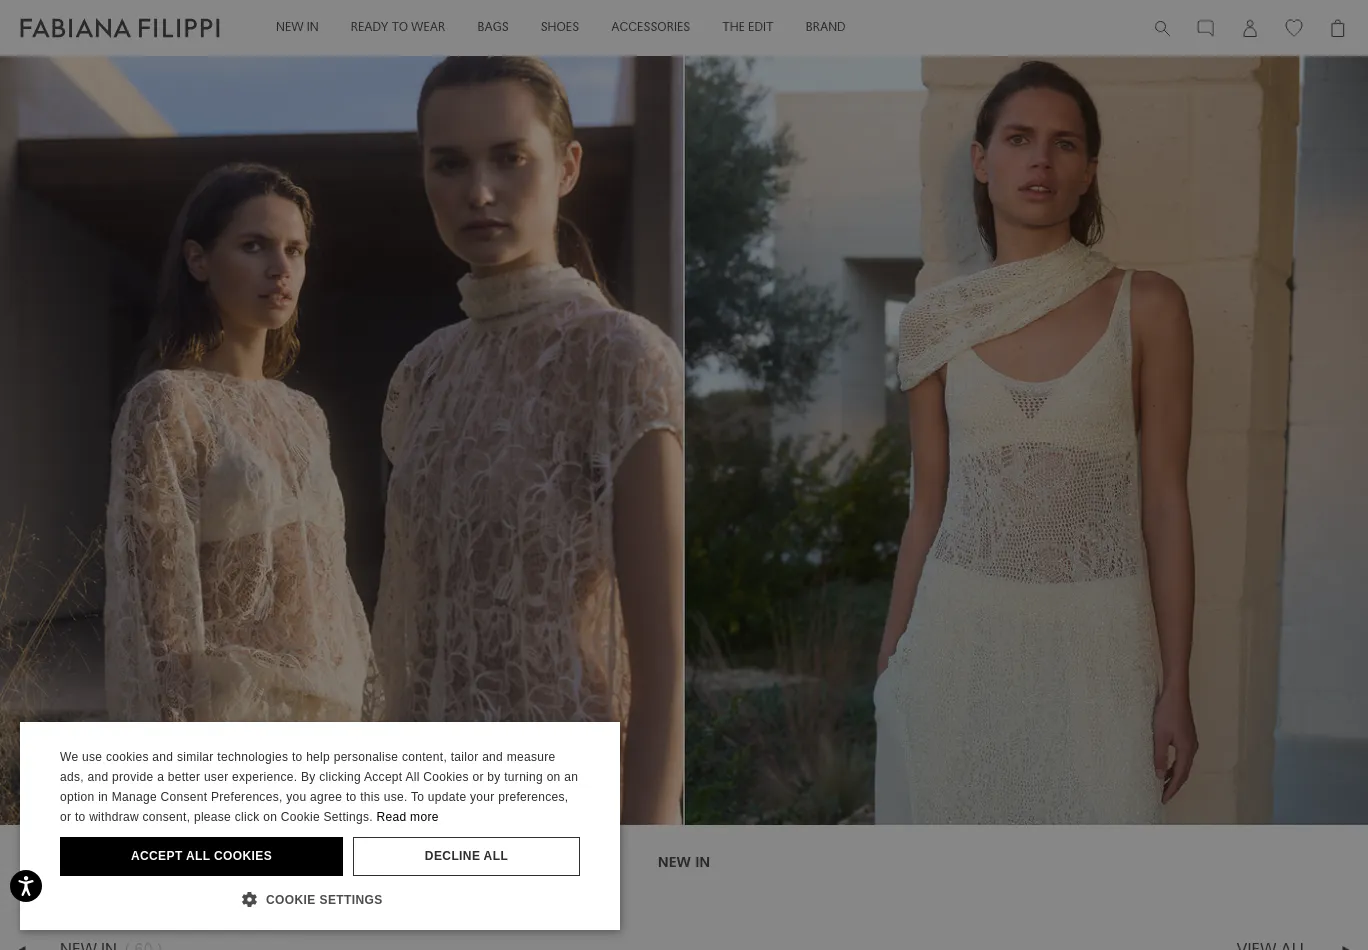The height and width of the screenshot is (950, 1368).
Task: Open the accessibility options icon
Action: [x=26, y=886]
